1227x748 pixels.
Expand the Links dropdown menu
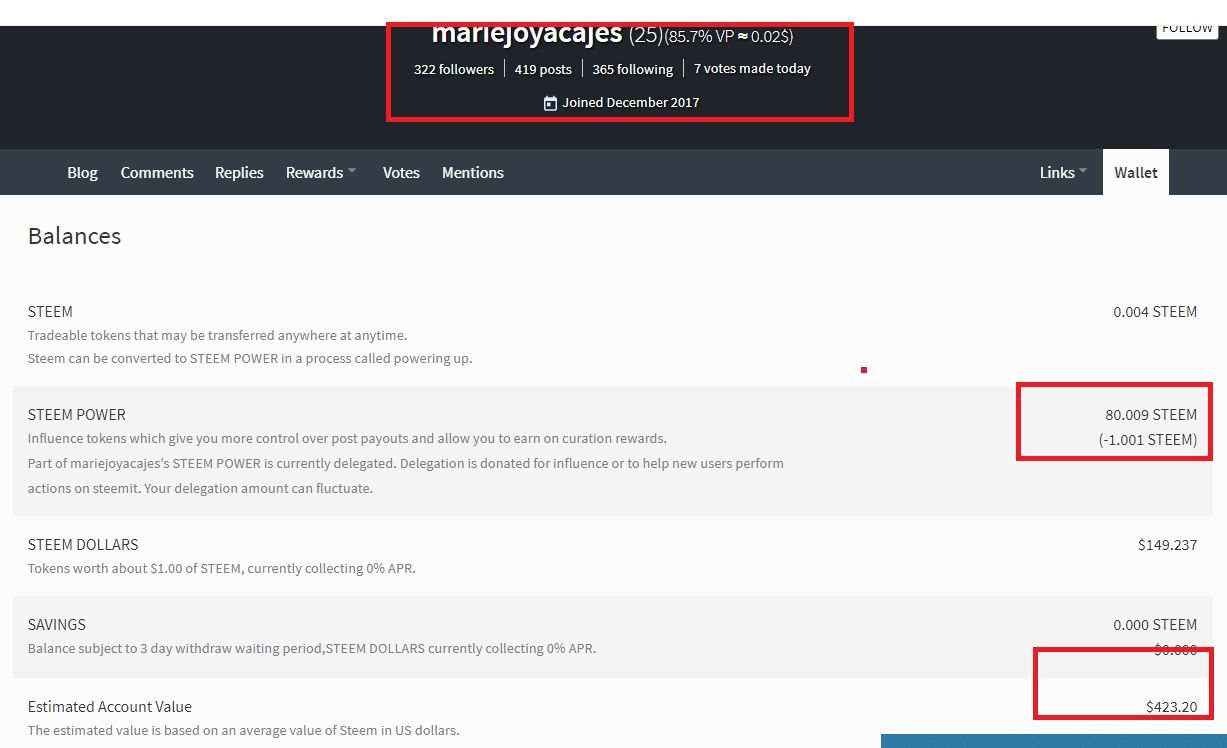pos(1063,173)
